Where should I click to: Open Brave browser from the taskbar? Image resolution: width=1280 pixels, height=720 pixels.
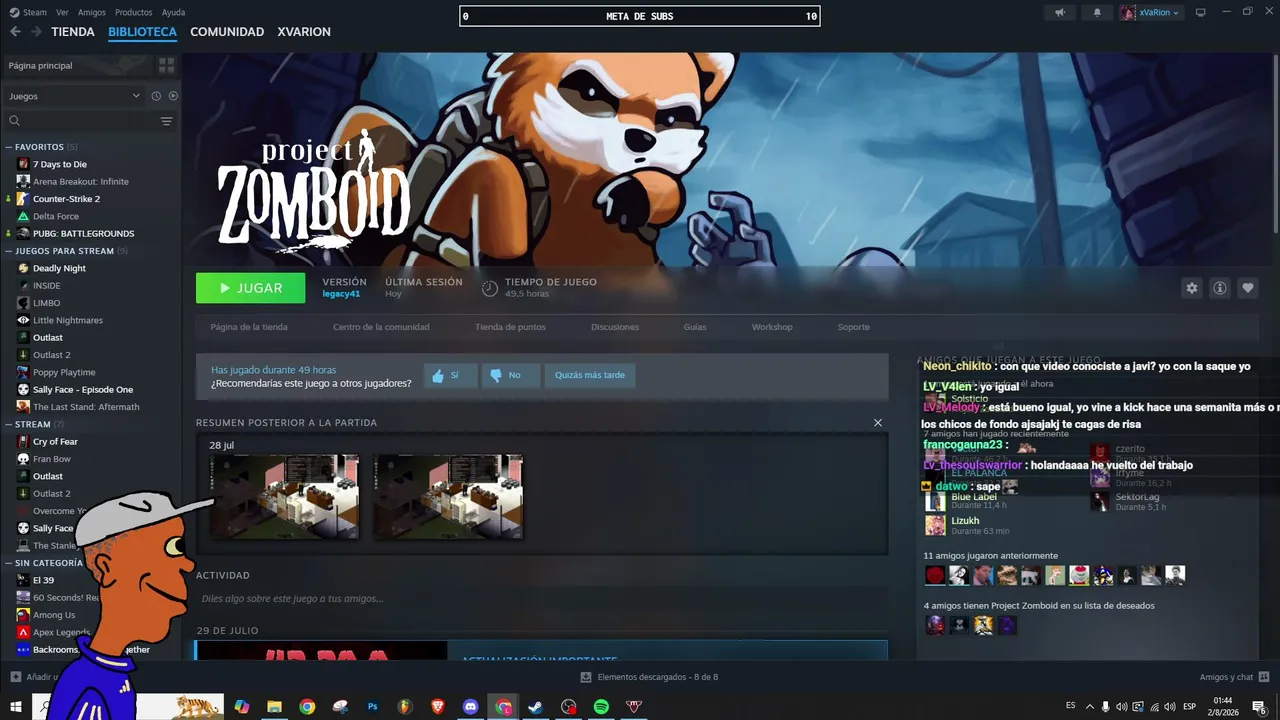(x=438, y=707)
